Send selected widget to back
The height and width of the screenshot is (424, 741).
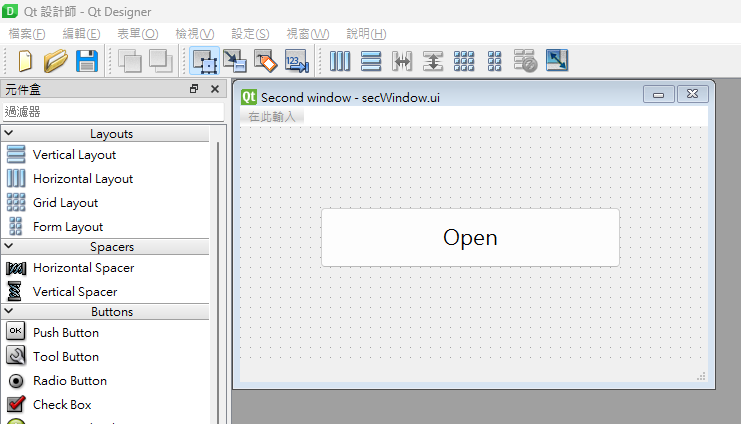coord(129,61)
